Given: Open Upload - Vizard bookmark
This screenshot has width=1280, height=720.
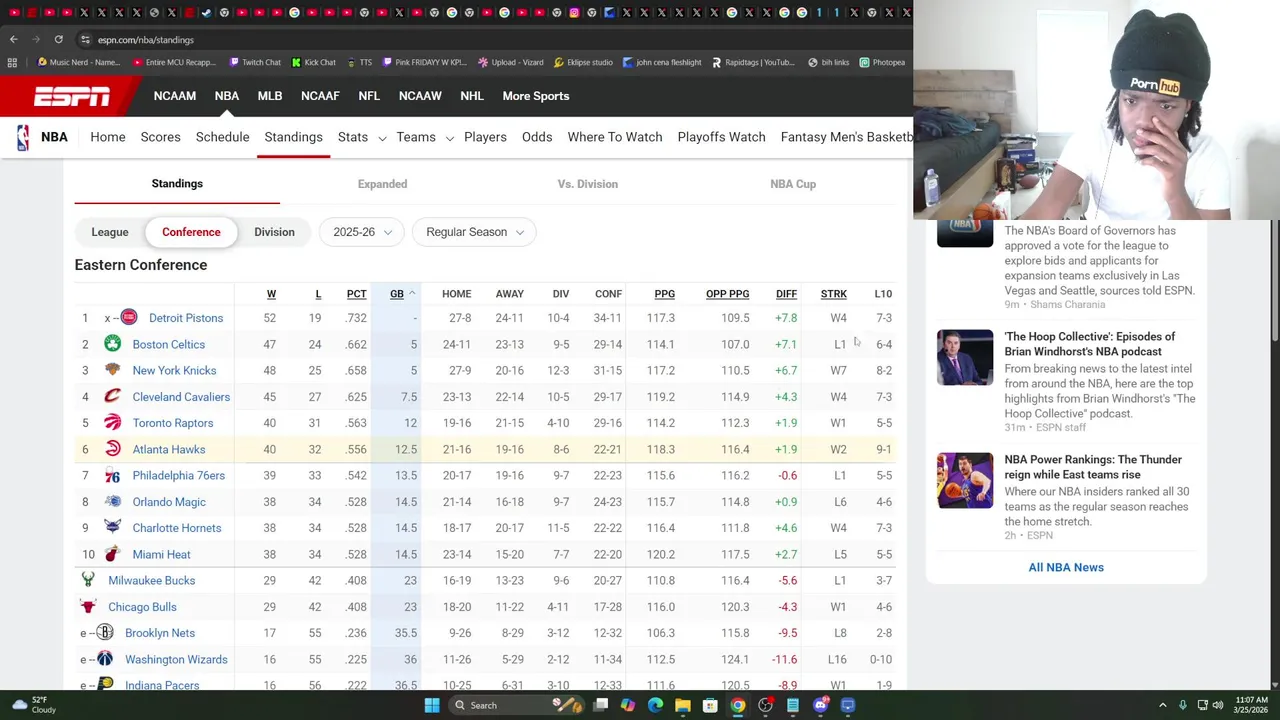Looking at the screenshot, I should [510, 62].
